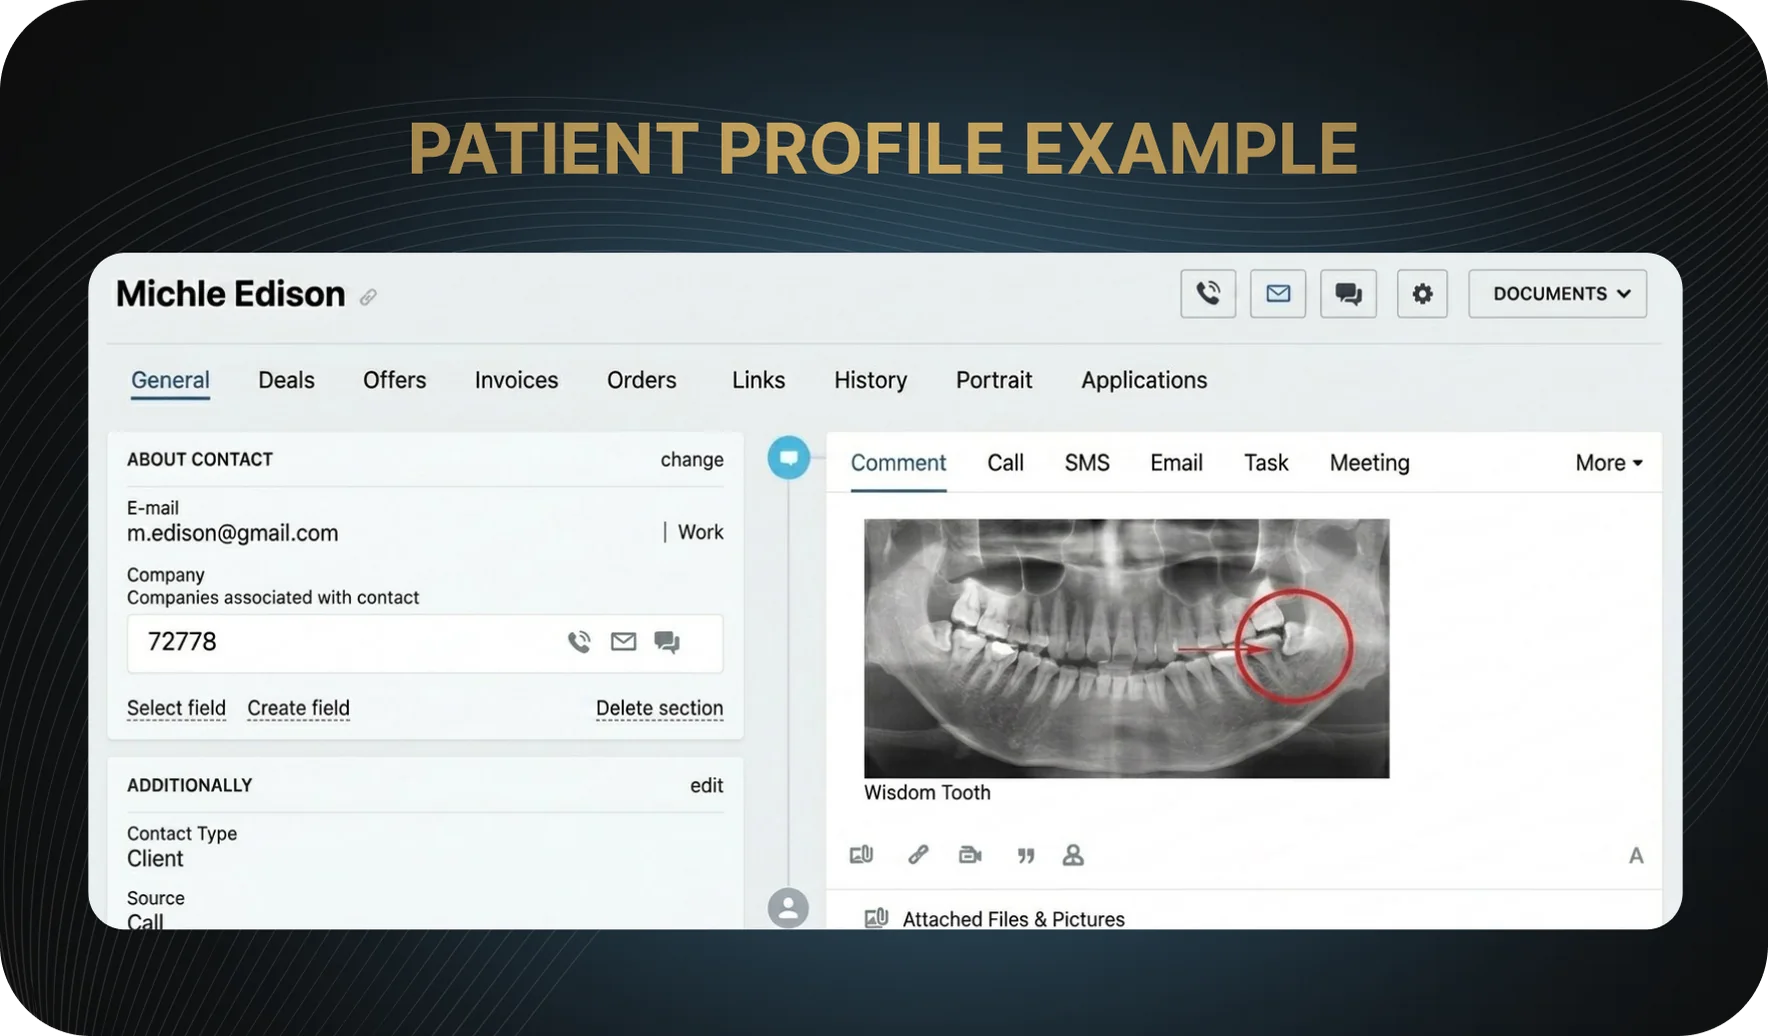Viewport: 1768px width, 1036px height.
Task: Attach file icon in comment toolbar
Action: click(861, 855)
